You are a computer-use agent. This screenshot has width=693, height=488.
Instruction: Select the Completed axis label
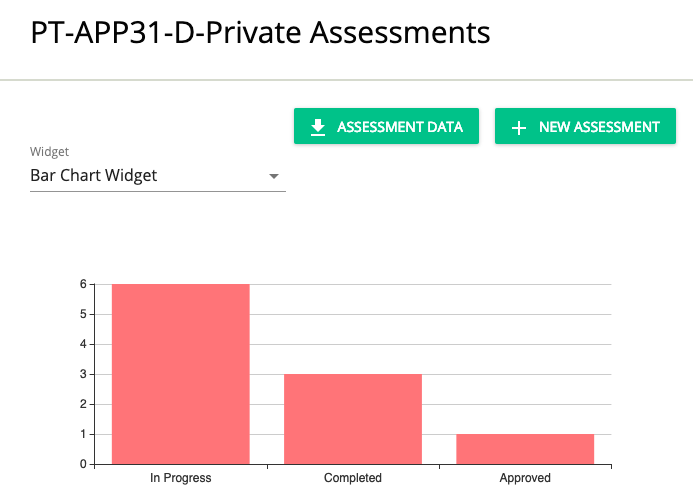tap(353, 478)
